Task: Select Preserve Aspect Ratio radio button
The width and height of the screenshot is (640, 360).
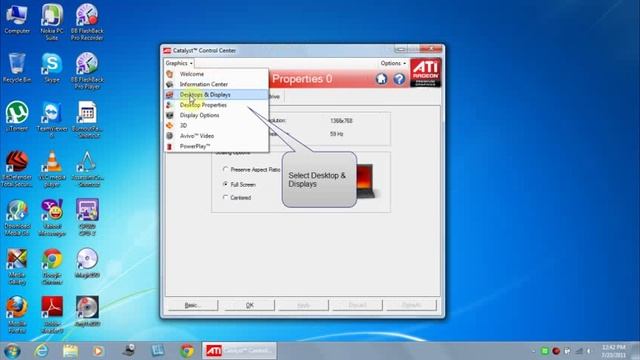Action: click(x=225, y=169)
